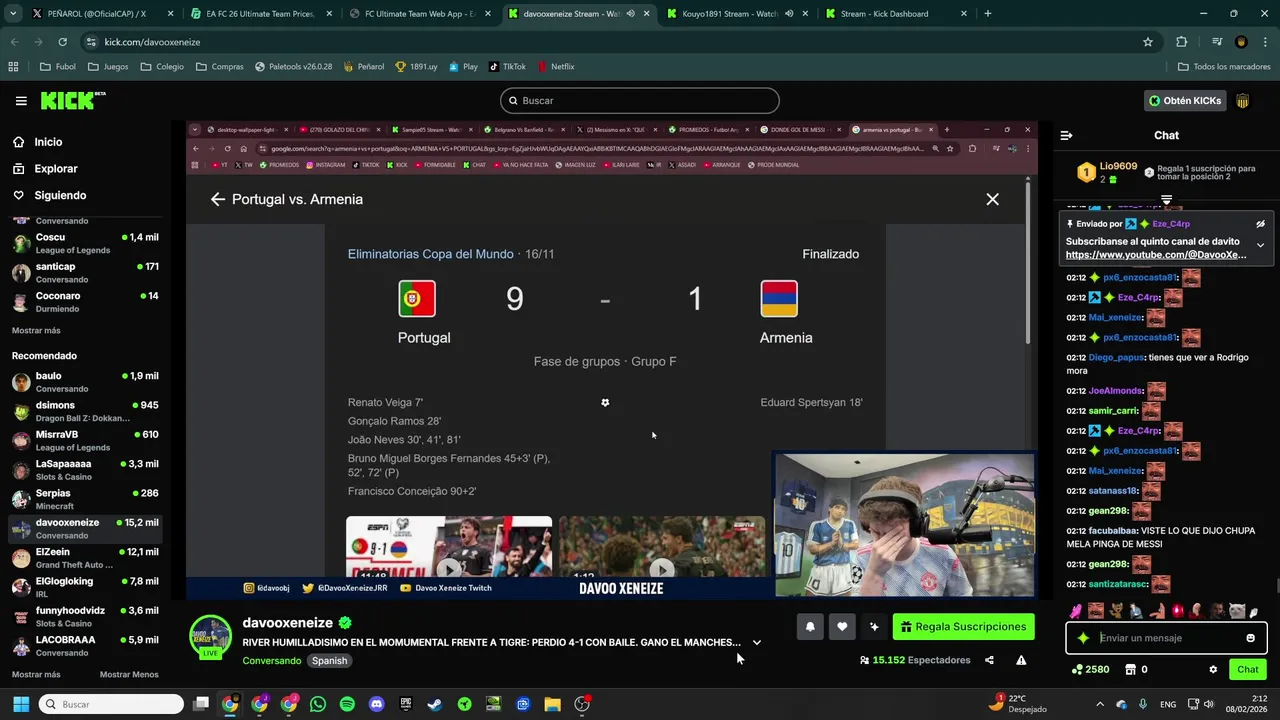Open the Futbol bookmarks folder
Image resolution: width=1280 pixels, height=720 pixels.
[x=58, y=66]
